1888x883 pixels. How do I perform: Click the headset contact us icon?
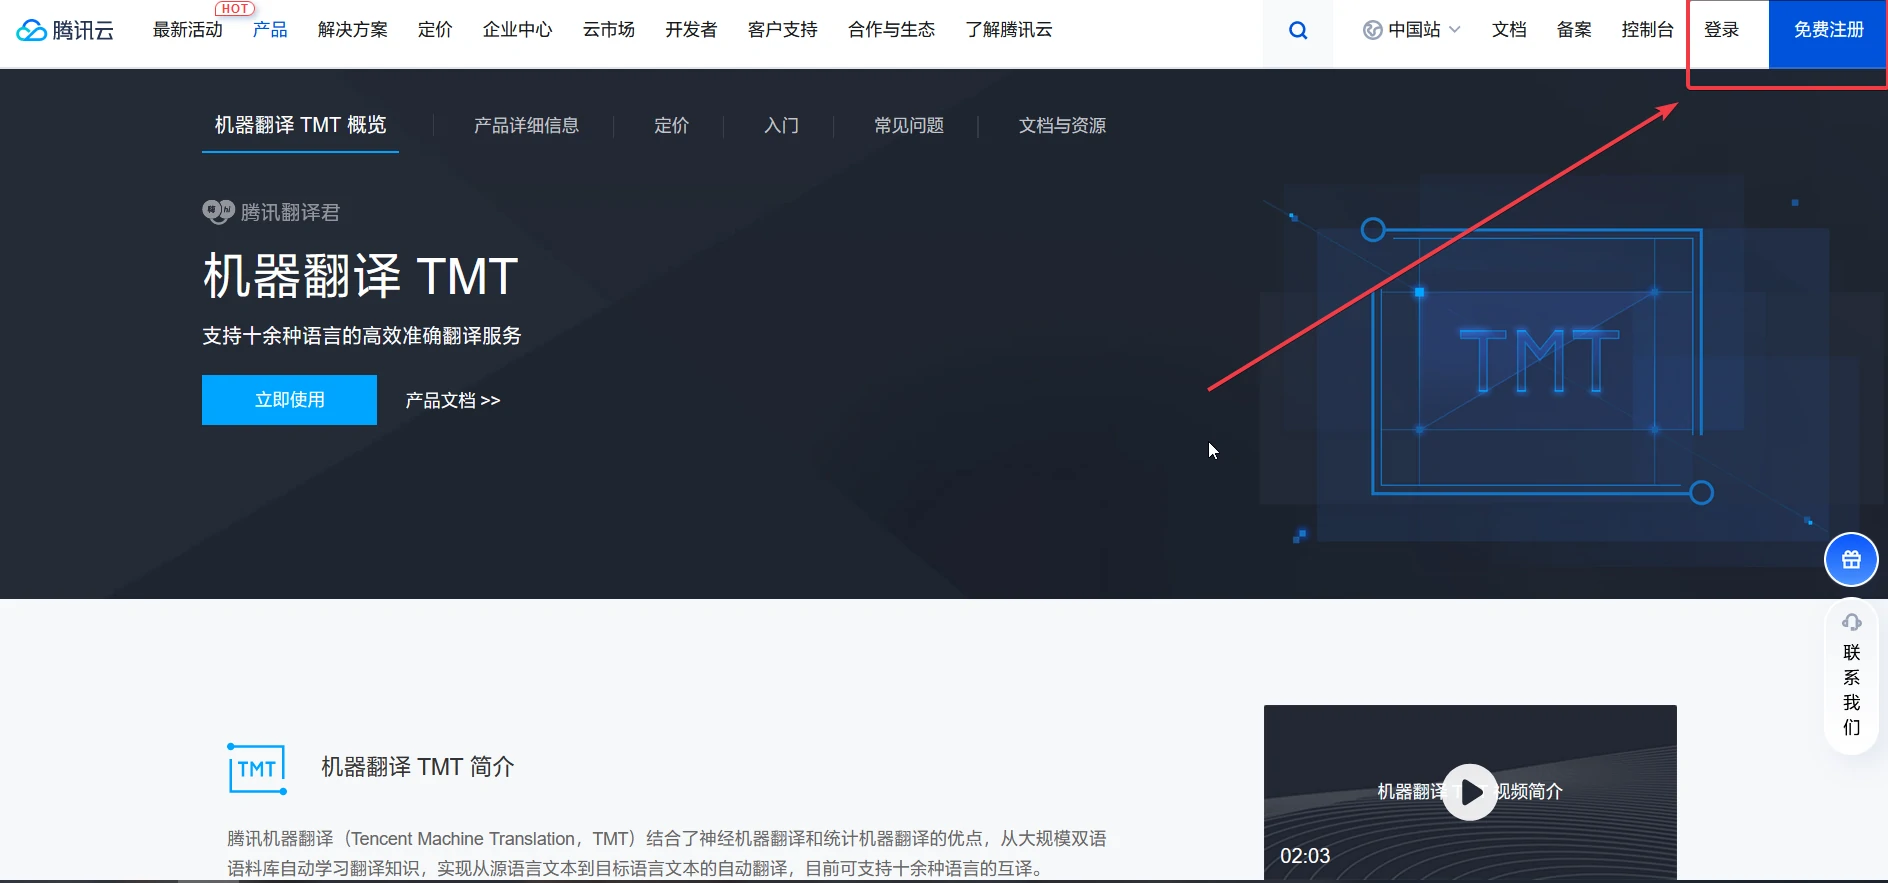click(x=1851, y=622)
